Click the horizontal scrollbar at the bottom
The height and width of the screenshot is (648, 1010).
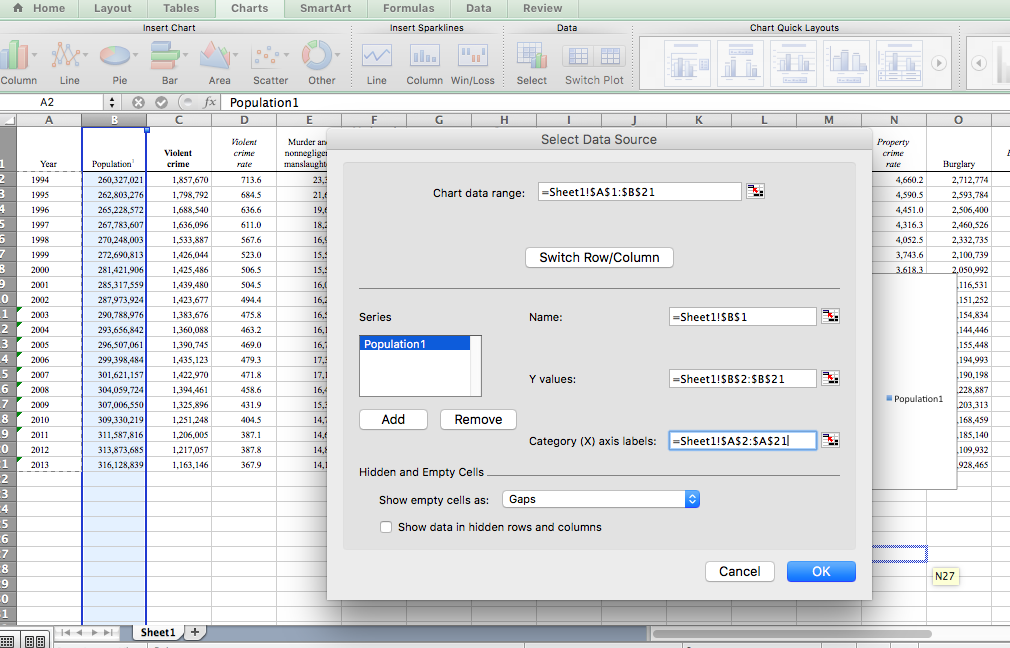790,633
